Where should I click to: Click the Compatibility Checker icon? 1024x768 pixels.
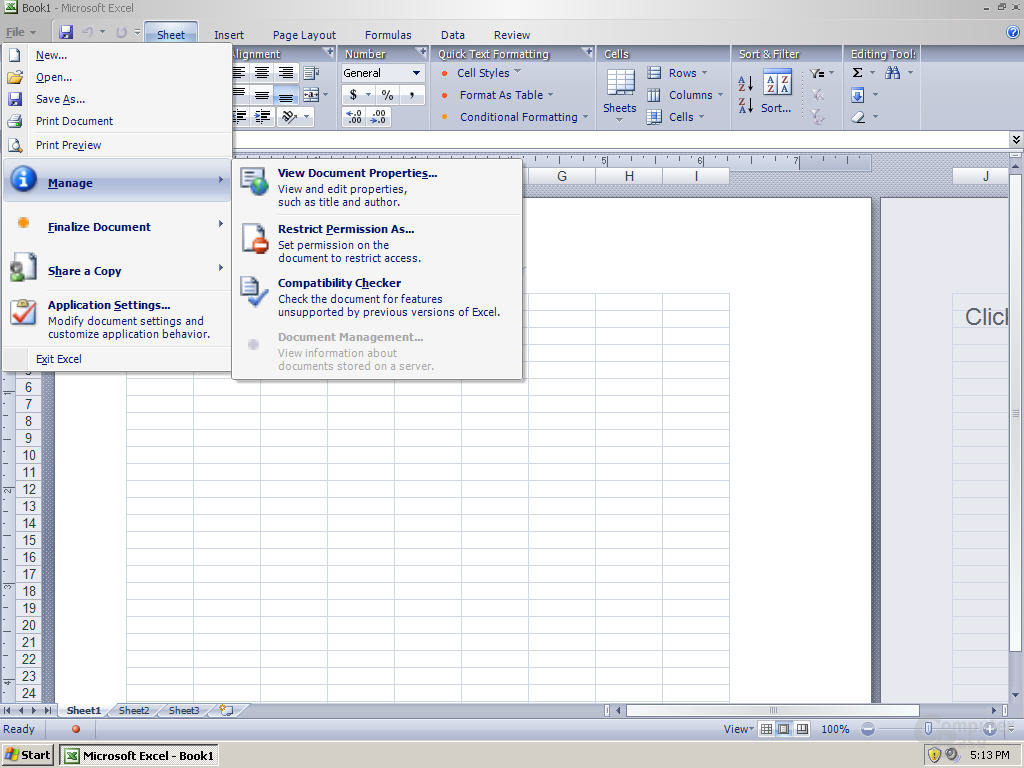[x=253, y=291]
